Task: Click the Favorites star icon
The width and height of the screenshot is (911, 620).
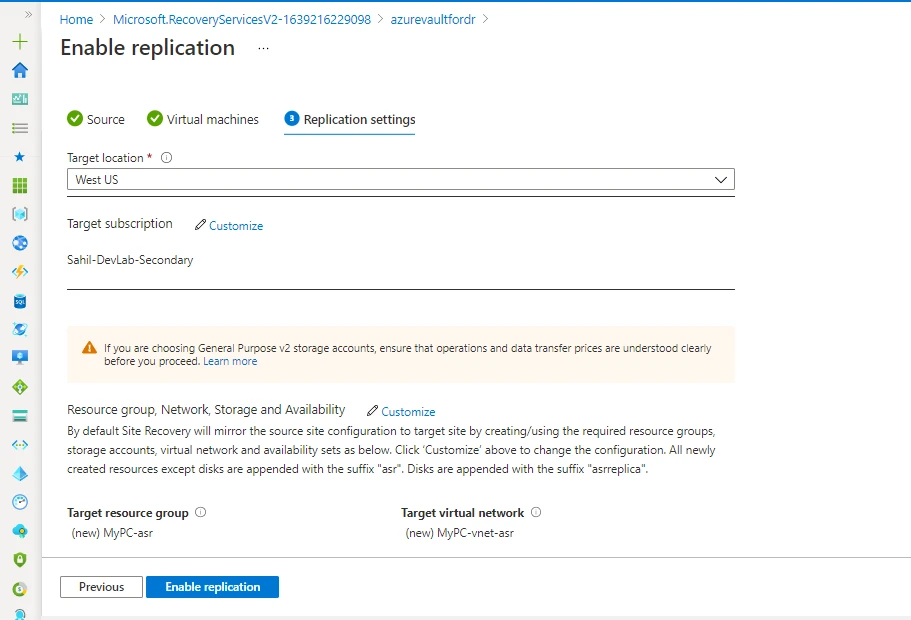Action: click(19, 156)
